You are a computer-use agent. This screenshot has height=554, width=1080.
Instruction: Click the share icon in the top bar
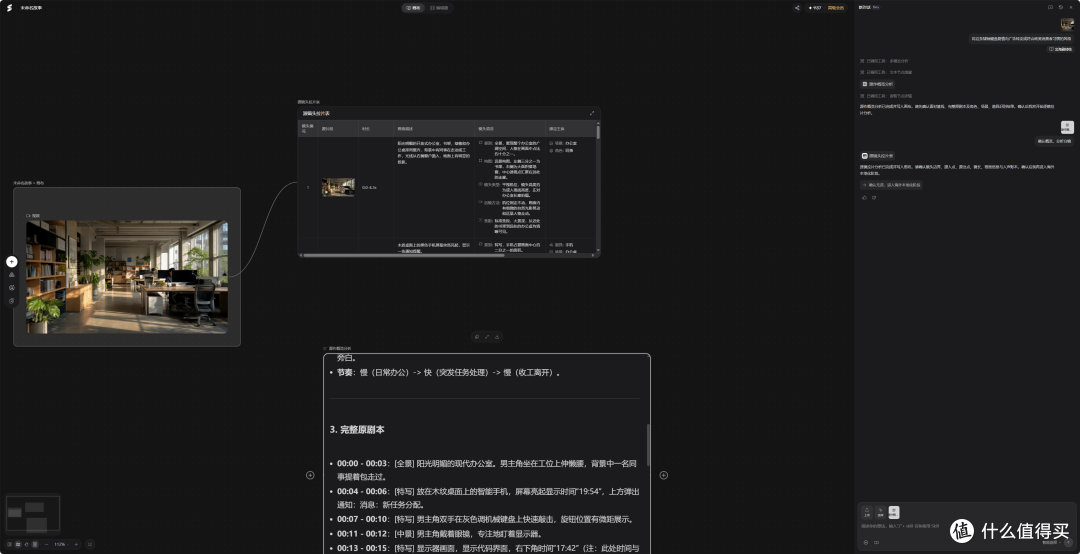tap(797, 8)
